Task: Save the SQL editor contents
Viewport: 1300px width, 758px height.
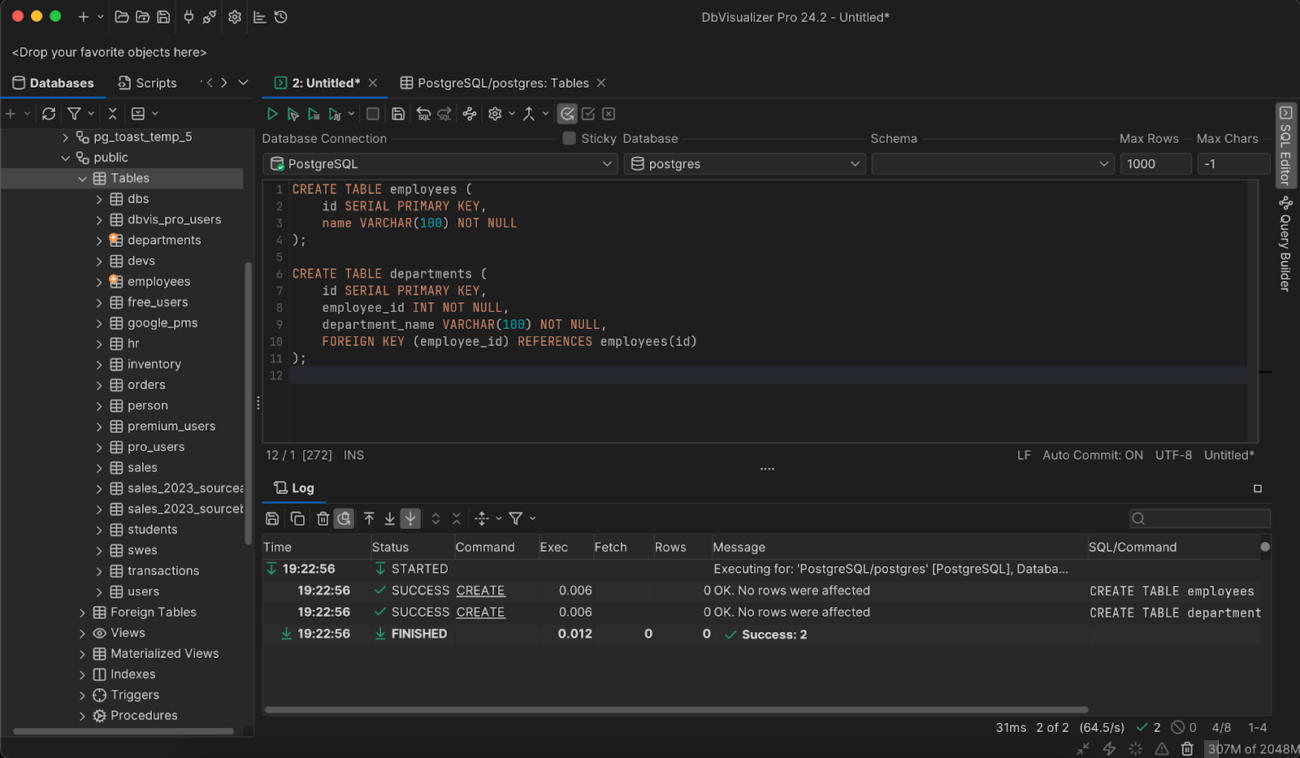Action: pos(398,114)
